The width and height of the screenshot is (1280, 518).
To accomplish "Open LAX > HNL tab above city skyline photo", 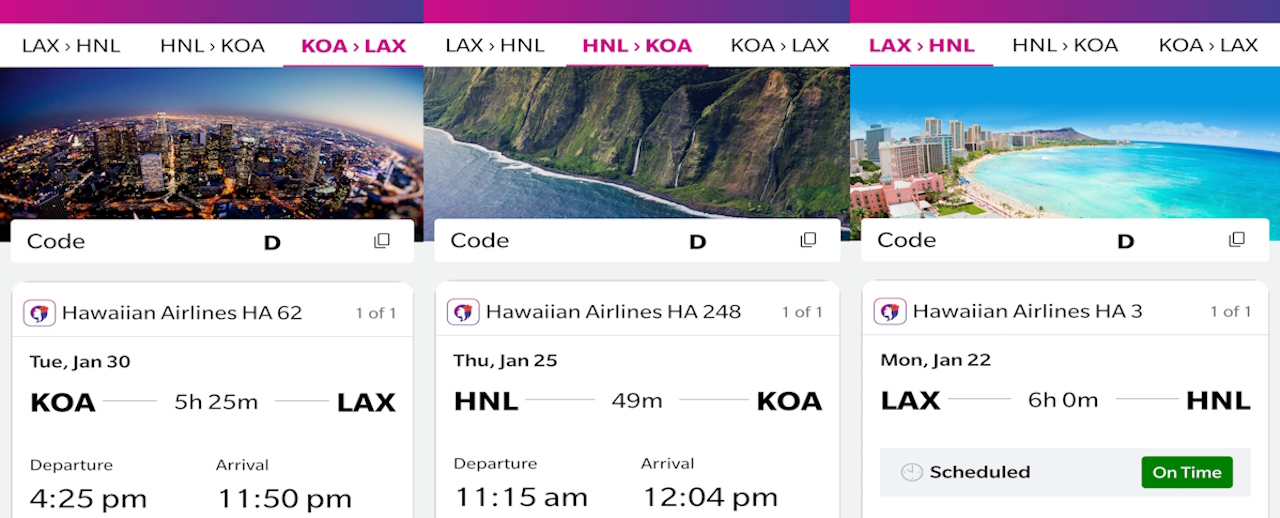I will 71,46.
